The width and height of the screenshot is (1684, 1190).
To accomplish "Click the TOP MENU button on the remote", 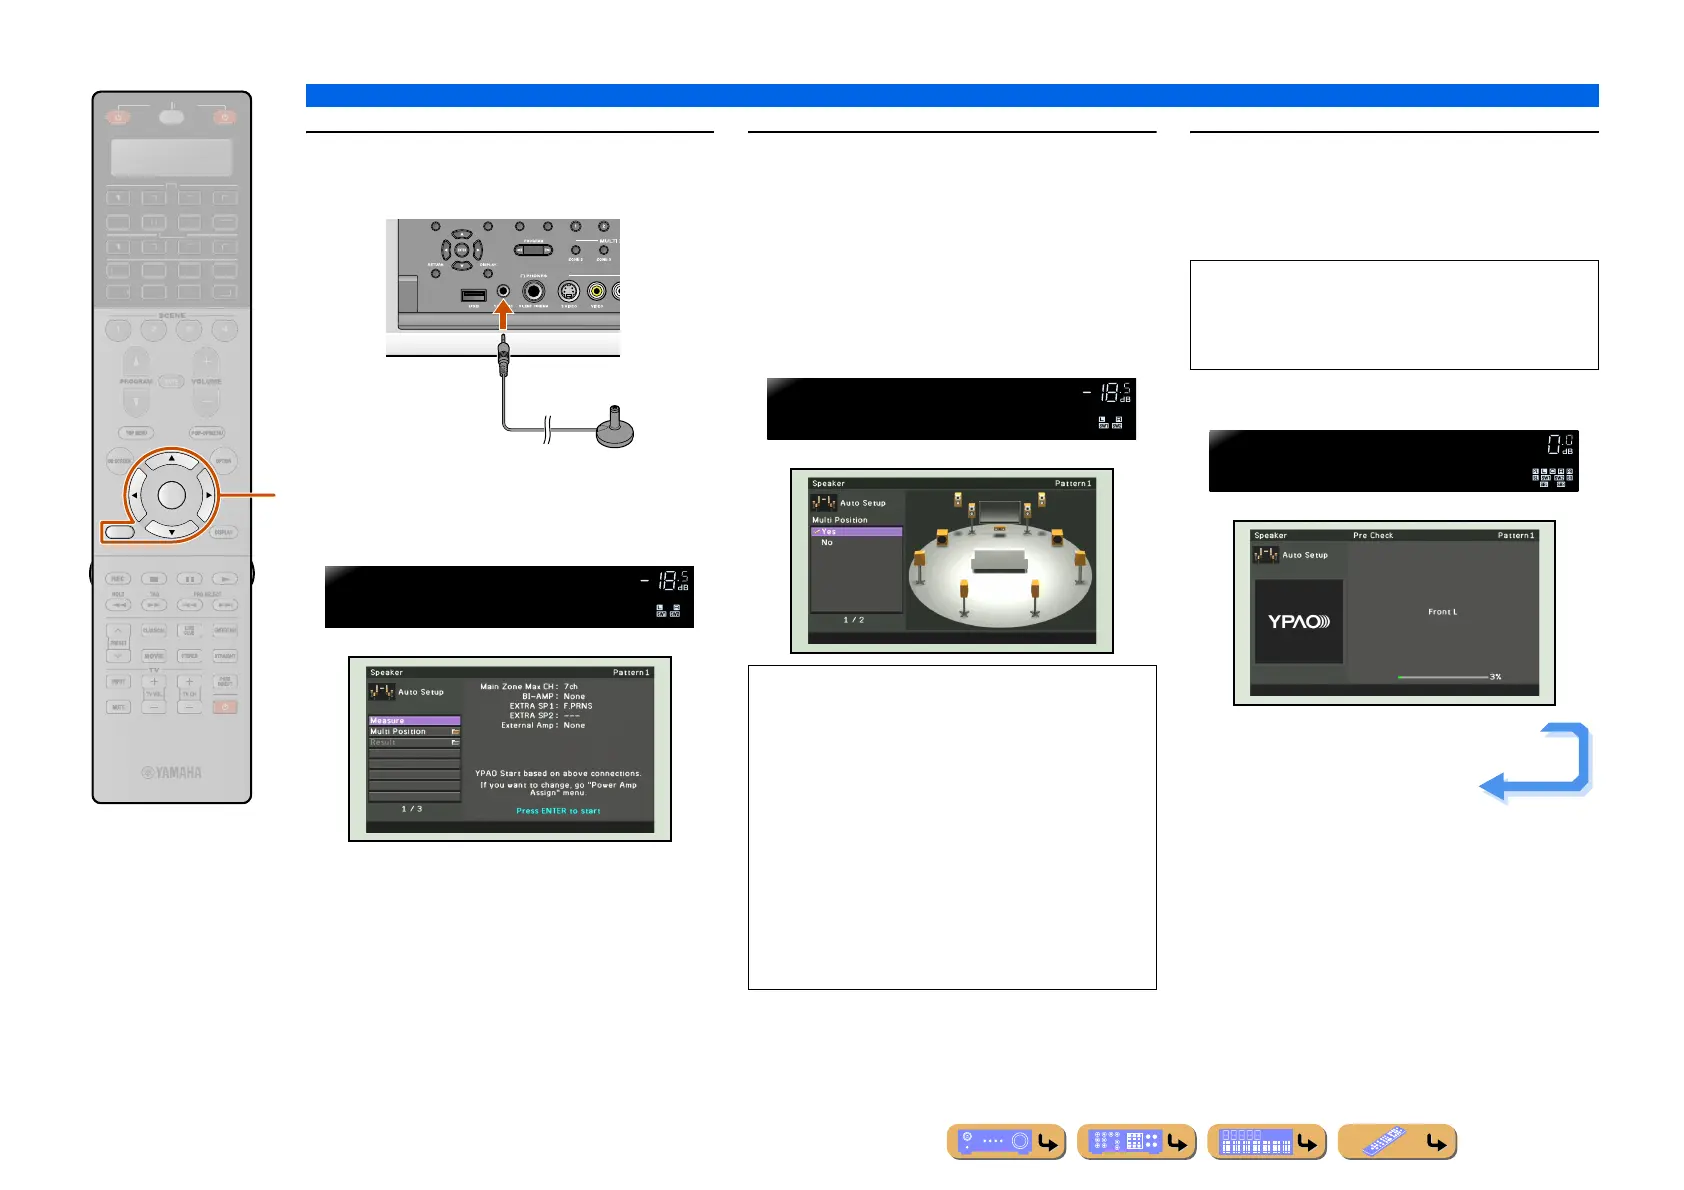I will (136, 433).
